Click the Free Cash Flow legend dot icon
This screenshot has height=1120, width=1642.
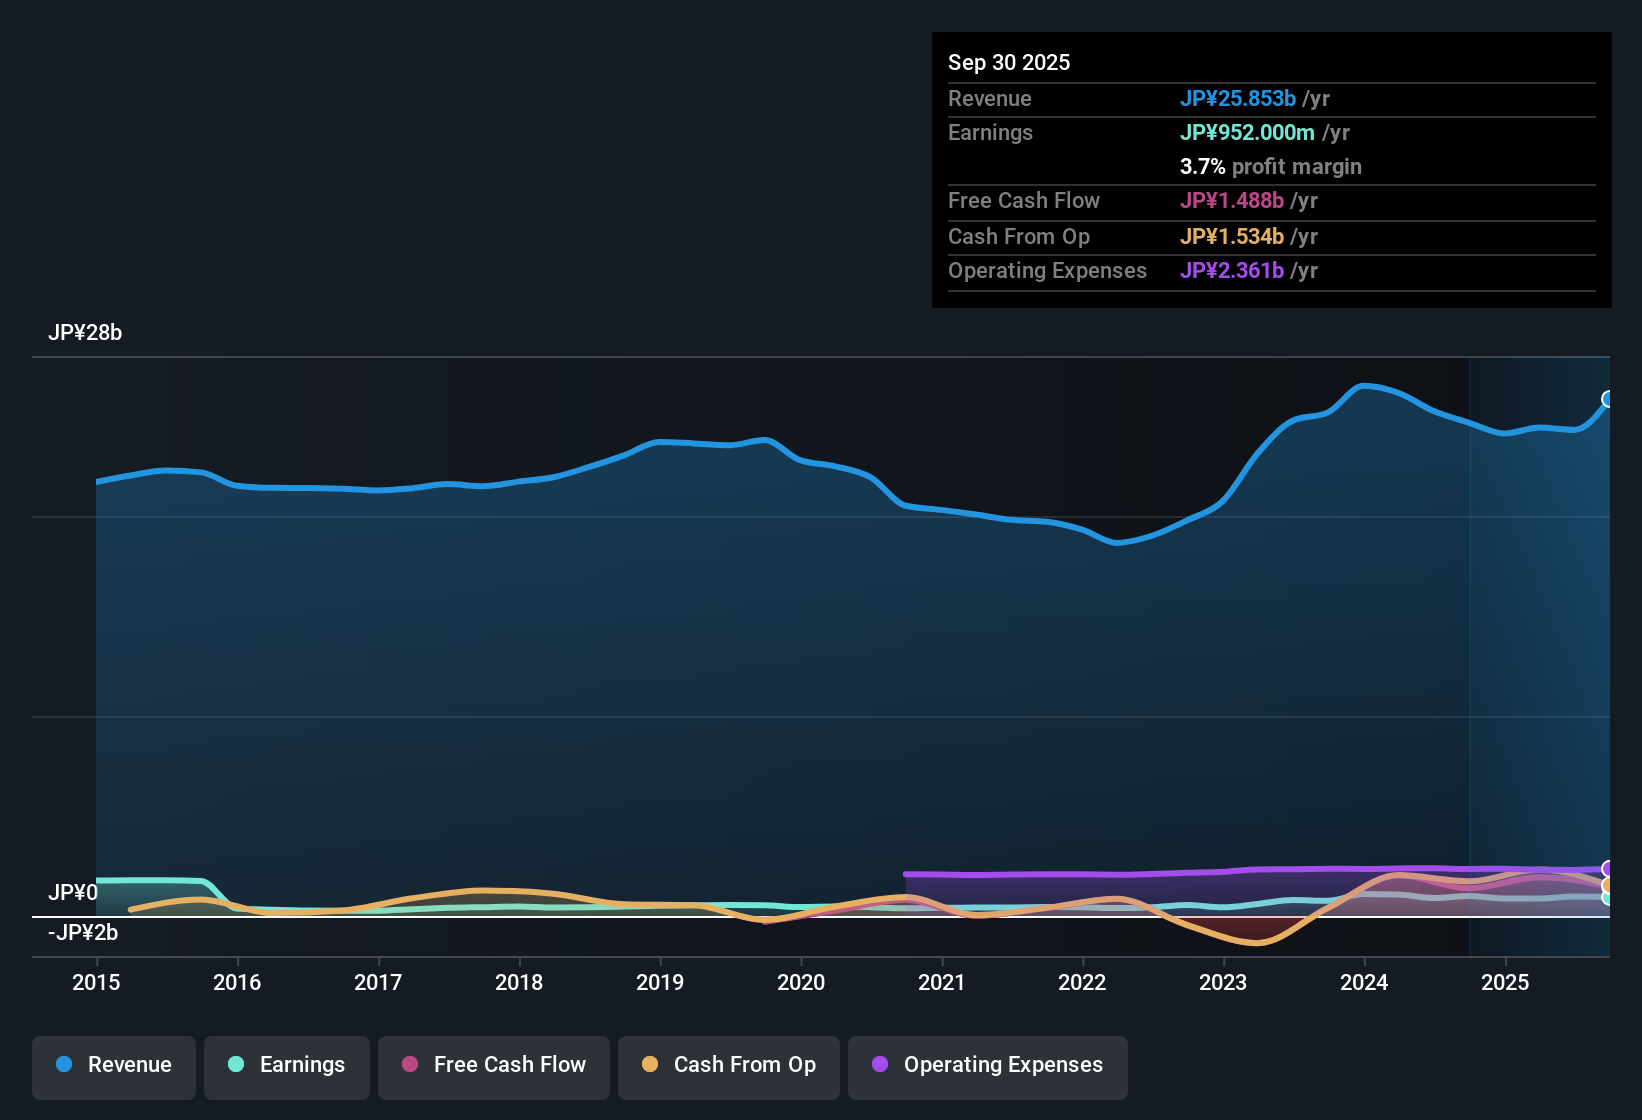tap(411, 1065)
